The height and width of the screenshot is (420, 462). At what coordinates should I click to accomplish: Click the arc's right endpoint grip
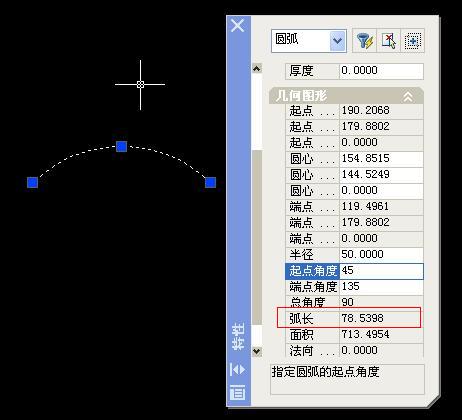tap(210, 182)
